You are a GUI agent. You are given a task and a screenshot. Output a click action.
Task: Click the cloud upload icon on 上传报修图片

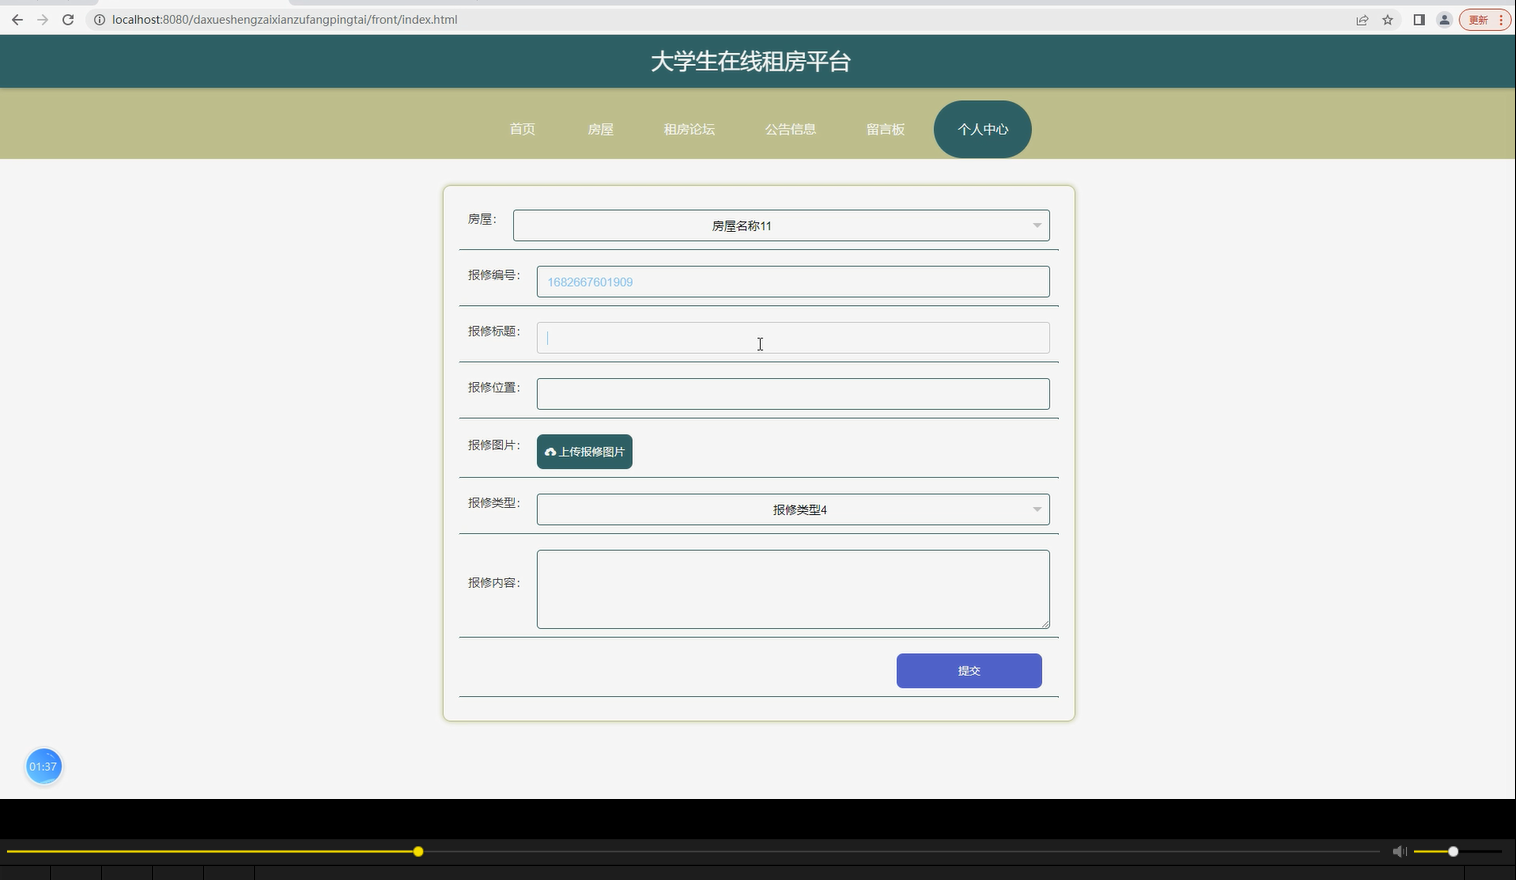coord(551,451)
